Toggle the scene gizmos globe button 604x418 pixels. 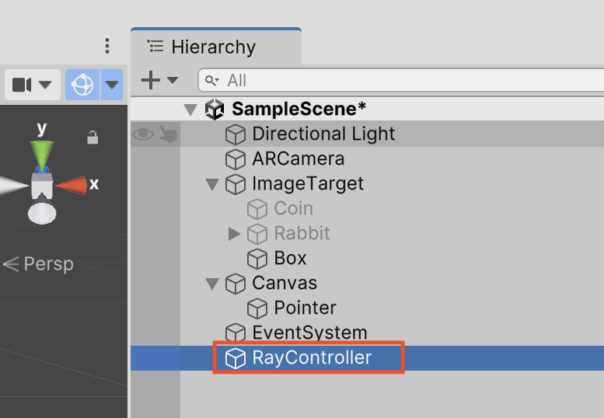pos(82,84)
